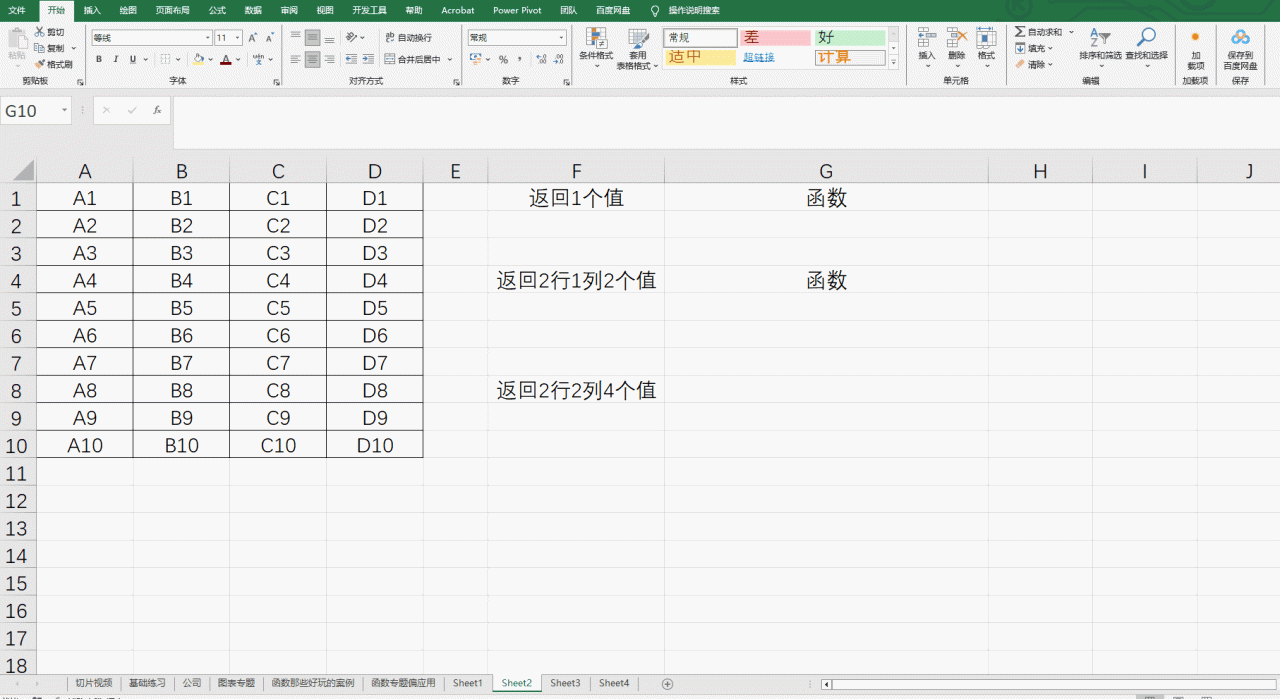Open the font size dropdown showing 11
Image resolution: width=1280 pixels, height=699 pixels.
tap(237, 38)
